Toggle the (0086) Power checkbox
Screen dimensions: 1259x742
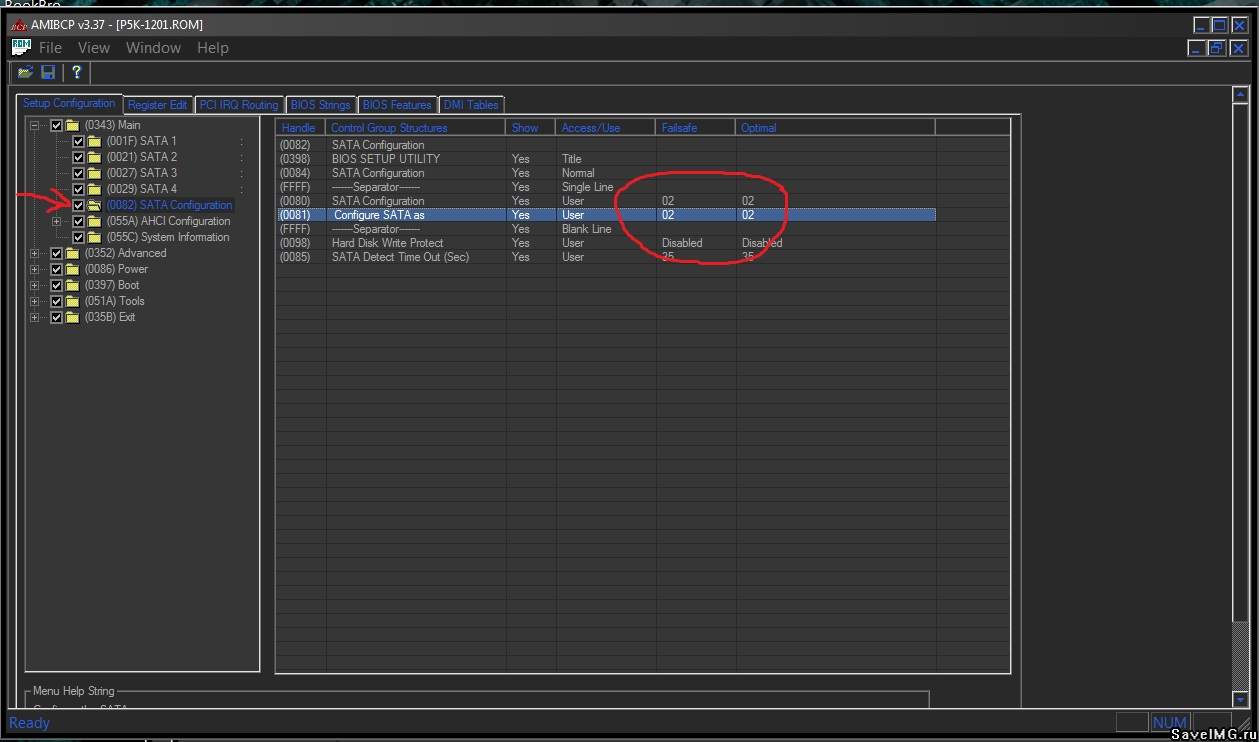[57, 269]
